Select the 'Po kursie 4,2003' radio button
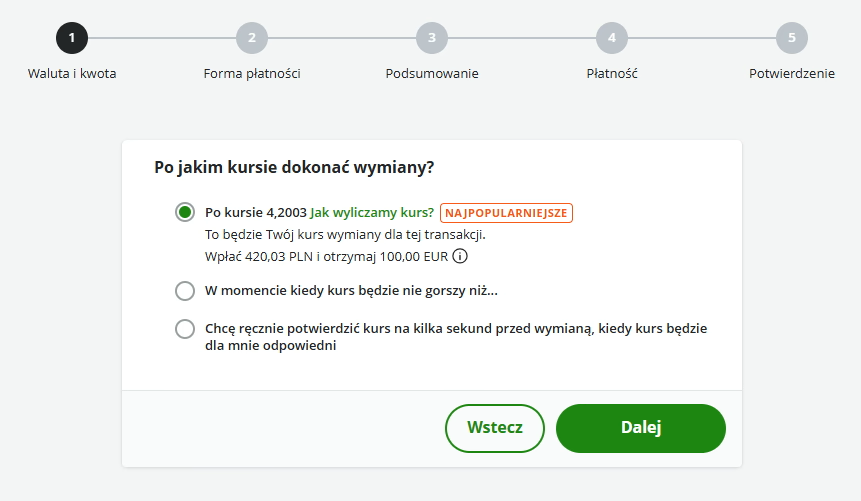861x501 pixels. pos(185,212)
